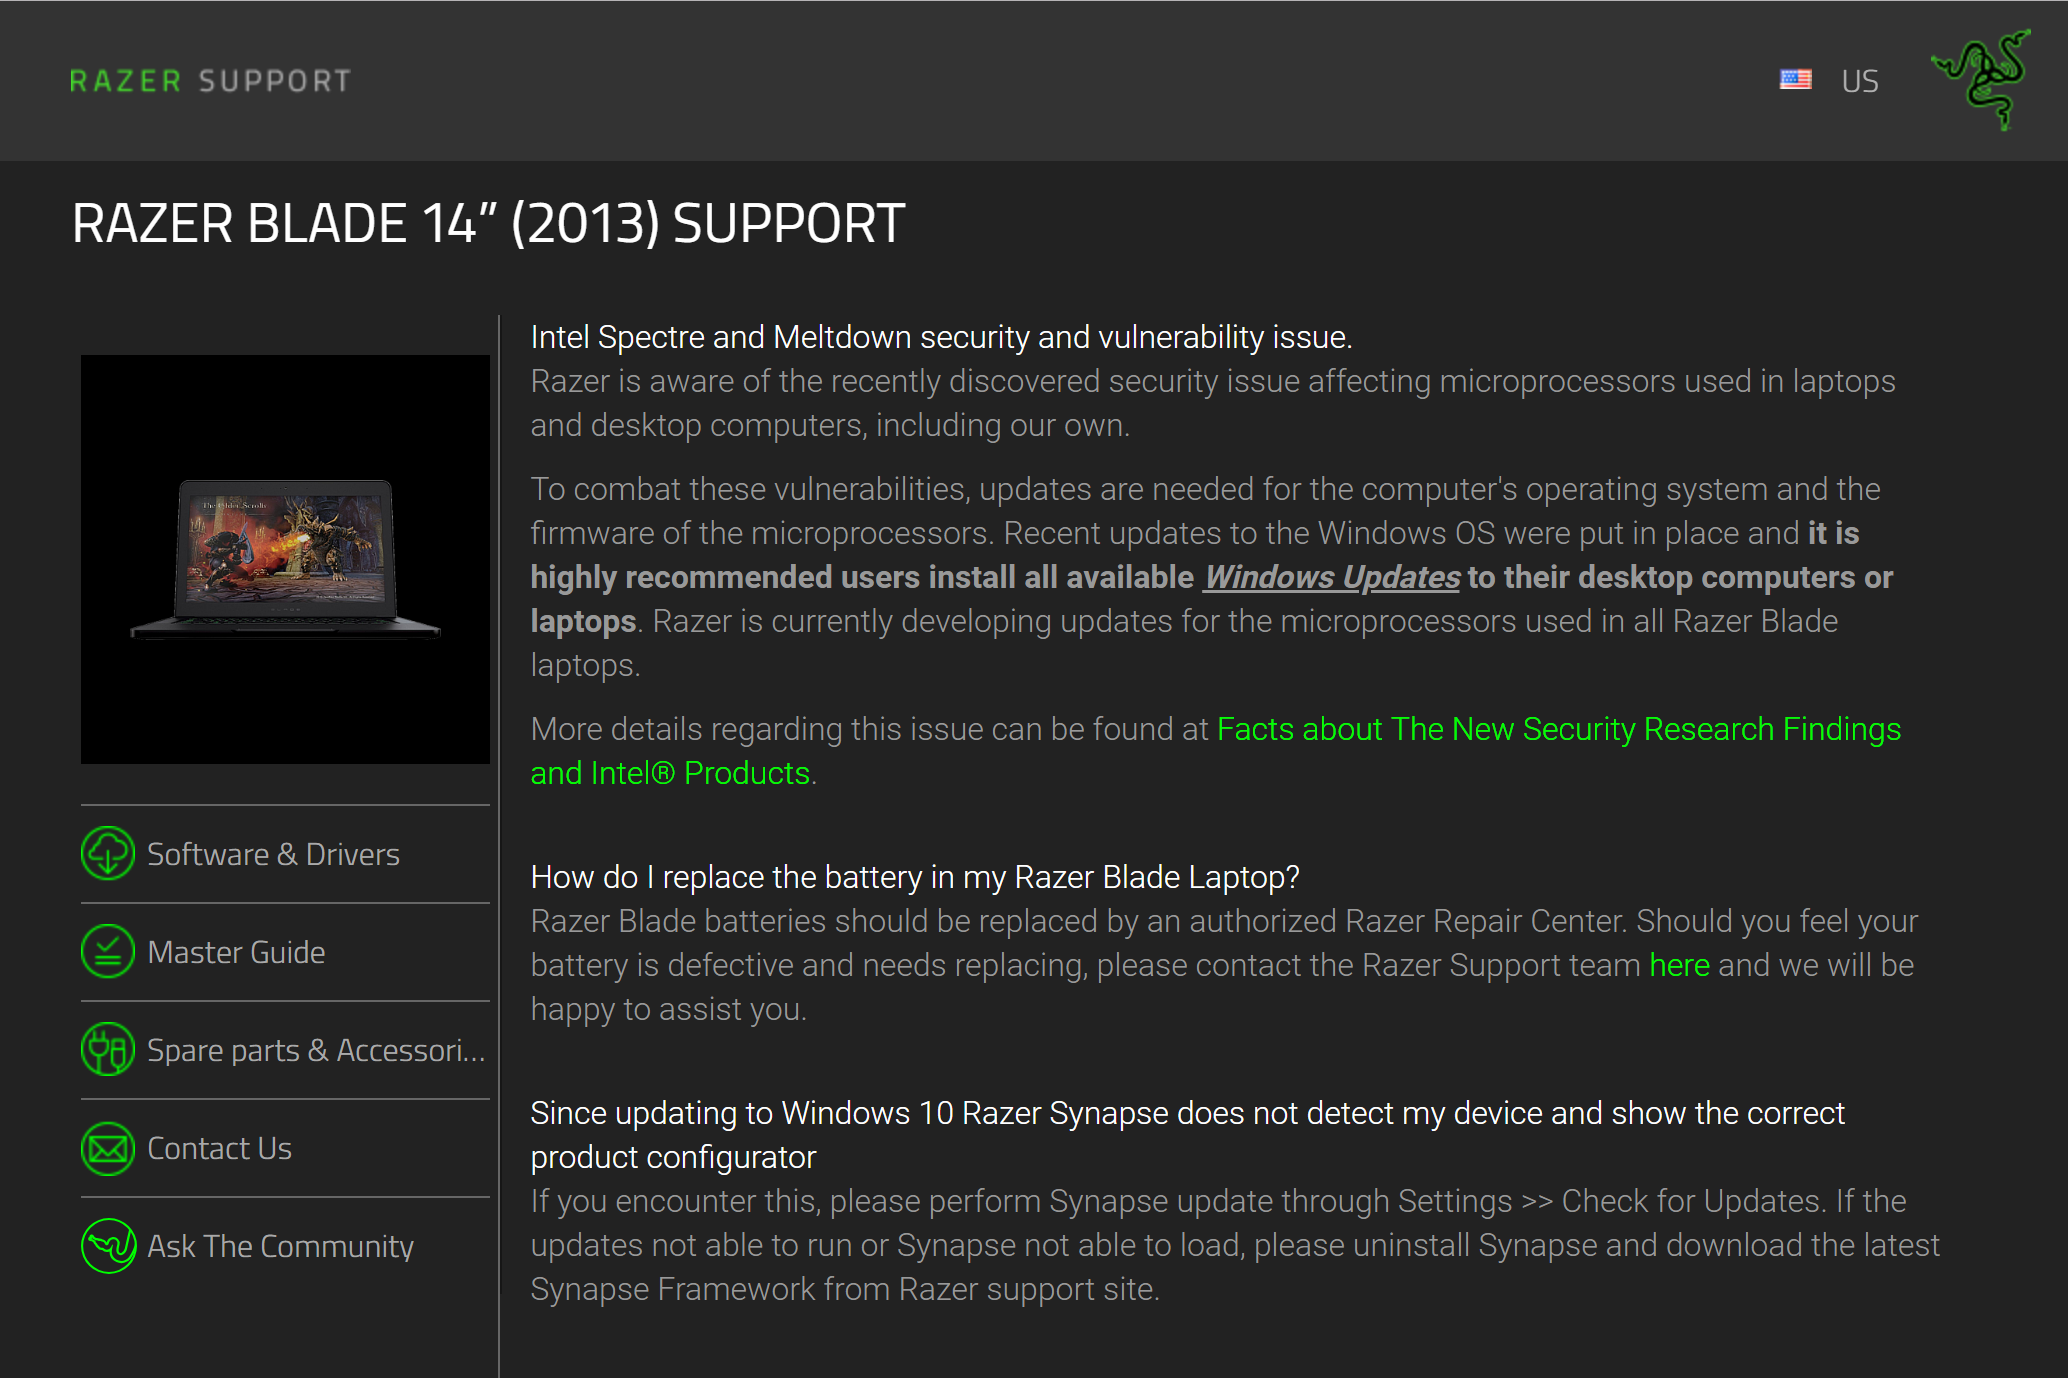Click the Intel Spectre and Meltdown heading

click(941, 337)
